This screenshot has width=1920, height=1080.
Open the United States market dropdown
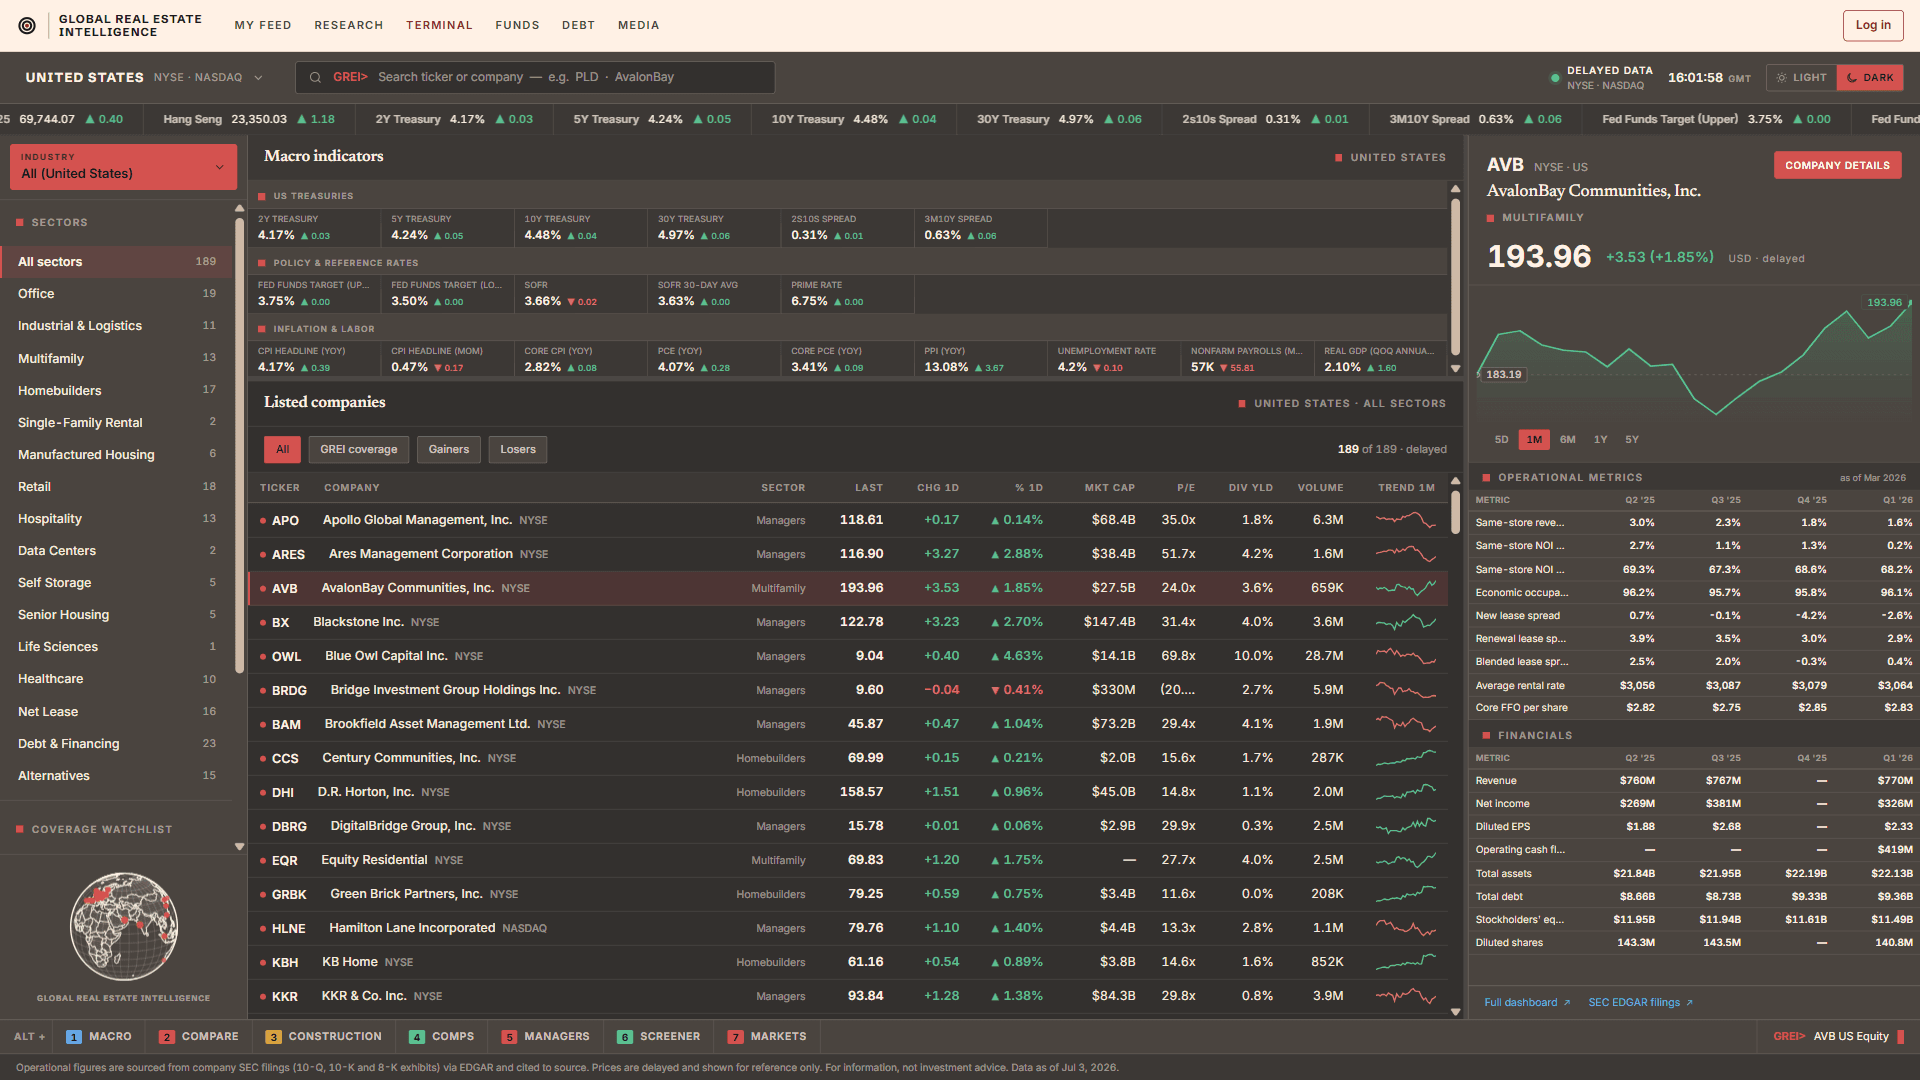(x=144, y=77)
